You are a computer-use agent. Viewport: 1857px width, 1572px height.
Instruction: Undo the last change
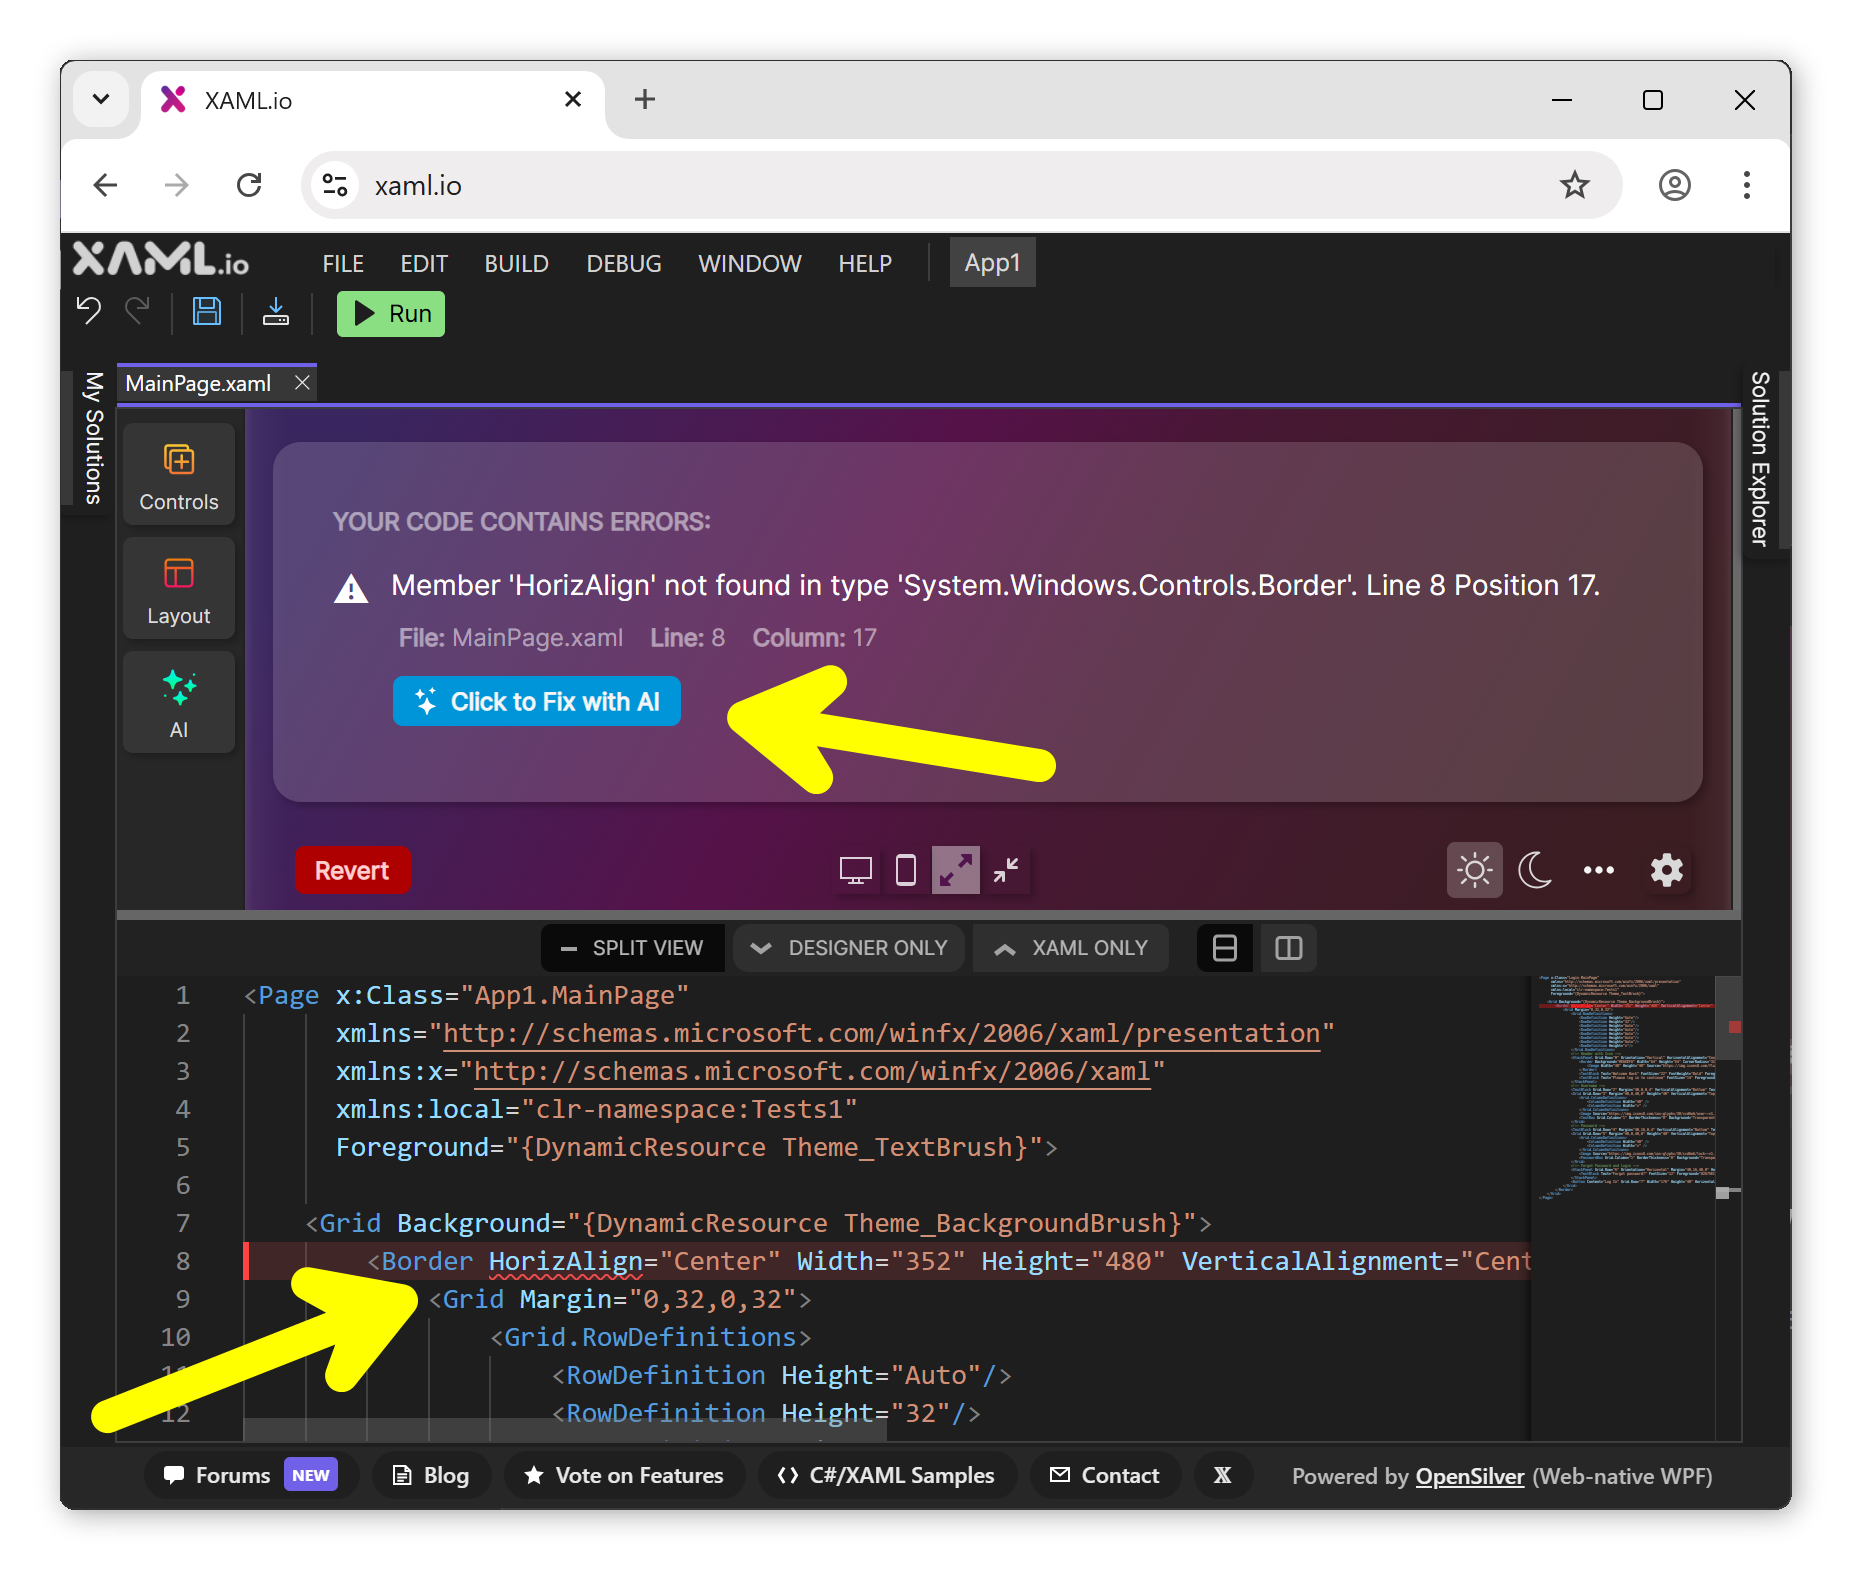(87, 313)
